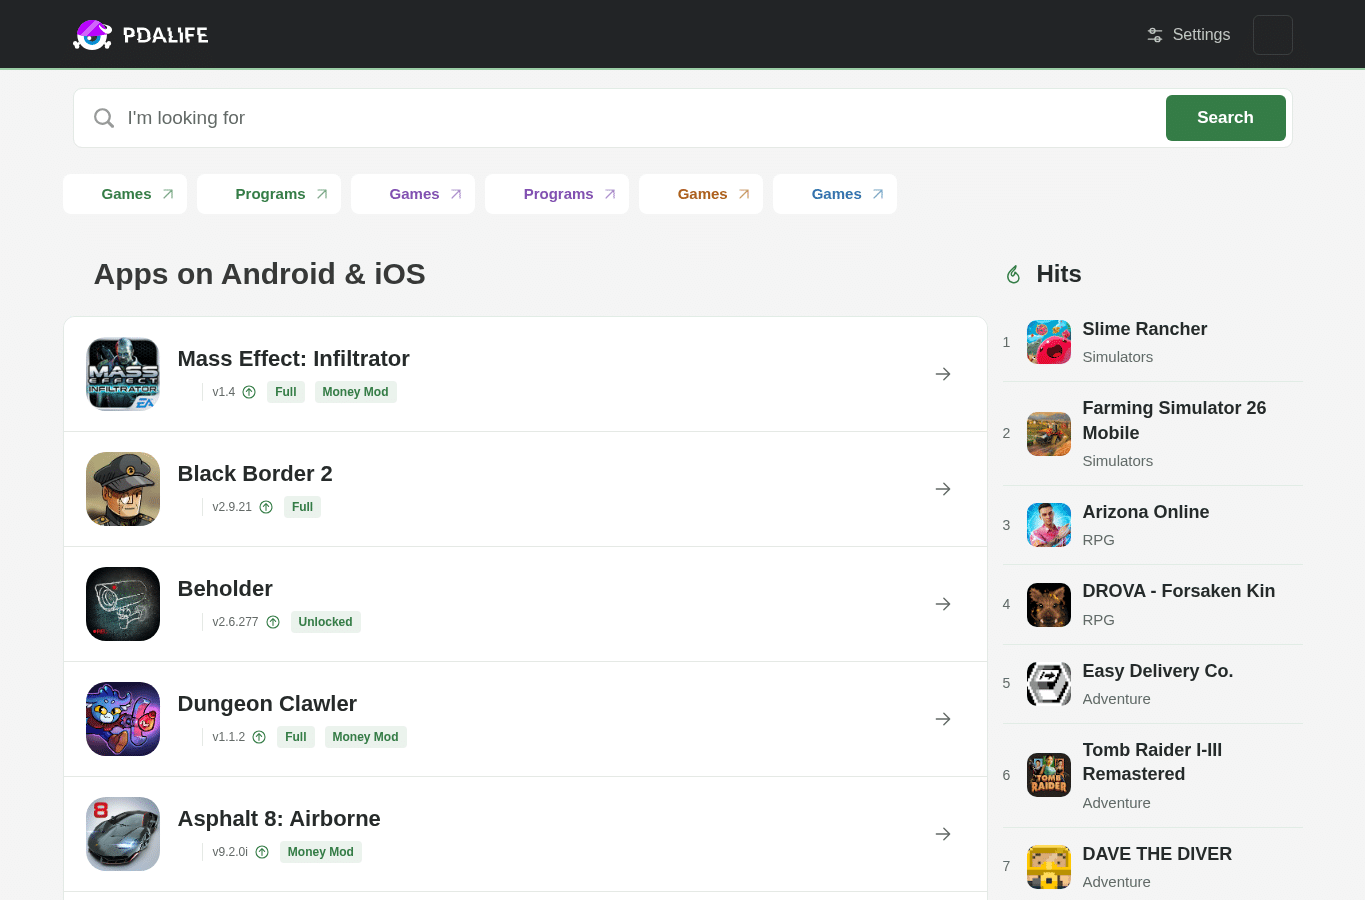Screen dimensions: 1365x900
Task: Open the green Programs category tab
Action: point(269,194)
